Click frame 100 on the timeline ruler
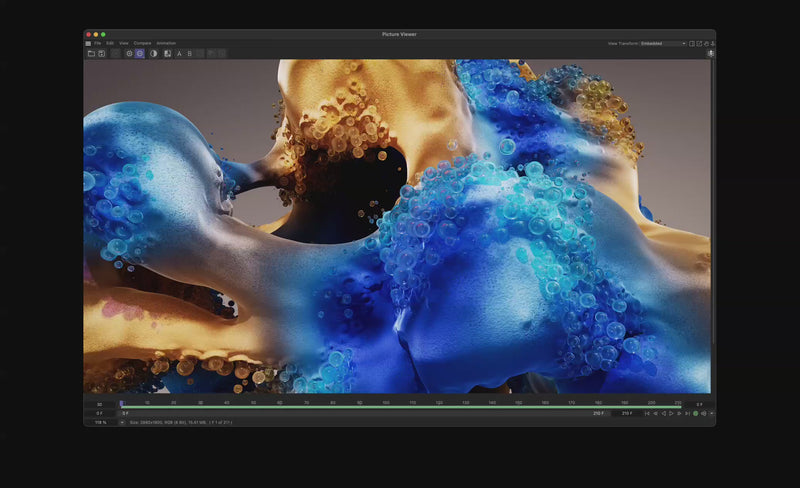 coord(386,403)
